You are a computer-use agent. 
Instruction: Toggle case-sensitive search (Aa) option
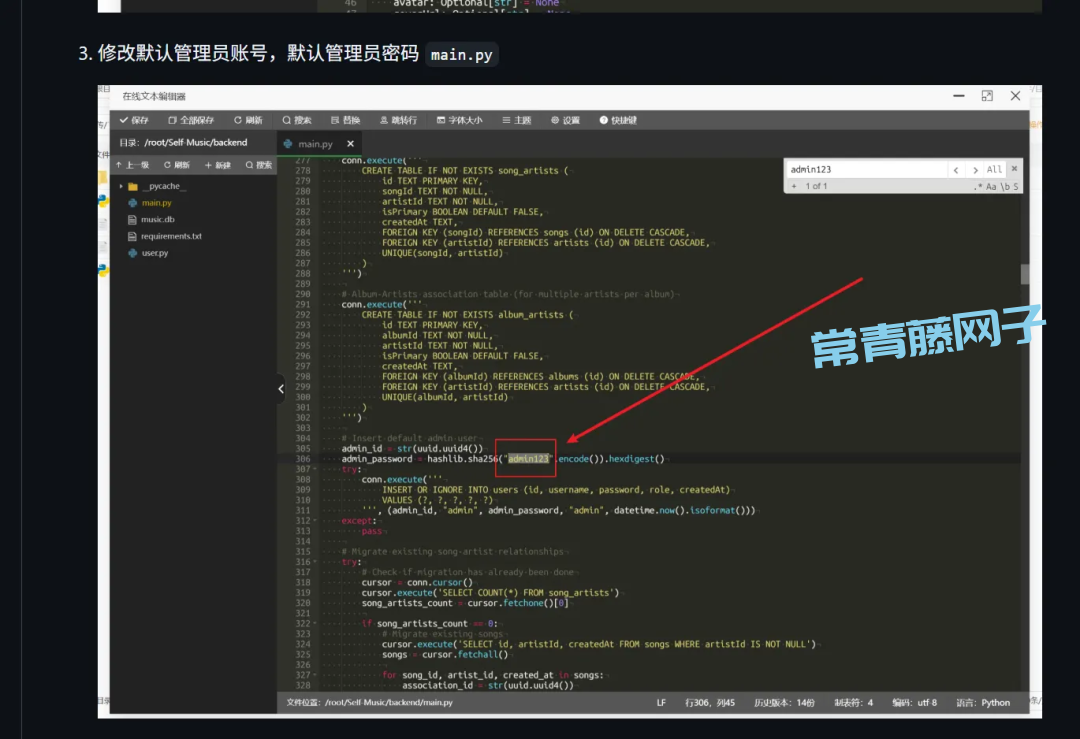coord(992,187)
